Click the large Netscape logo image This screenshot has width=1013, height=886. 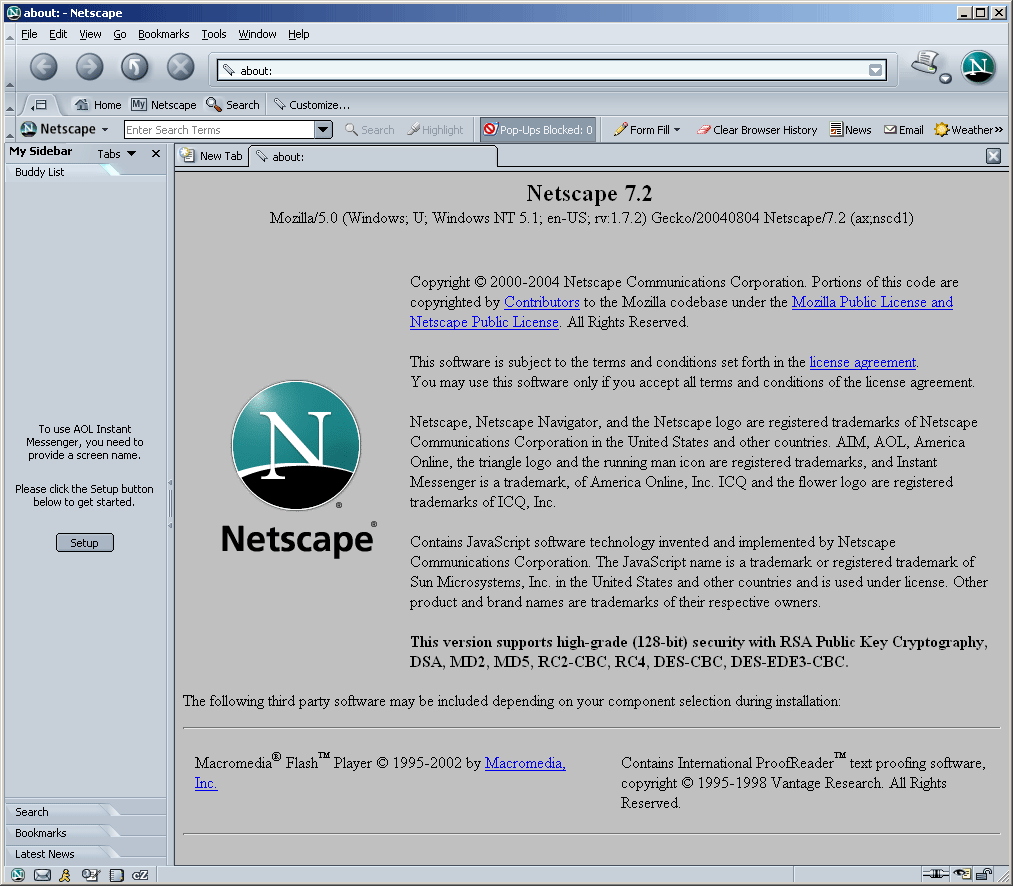[x=297, y=469]
